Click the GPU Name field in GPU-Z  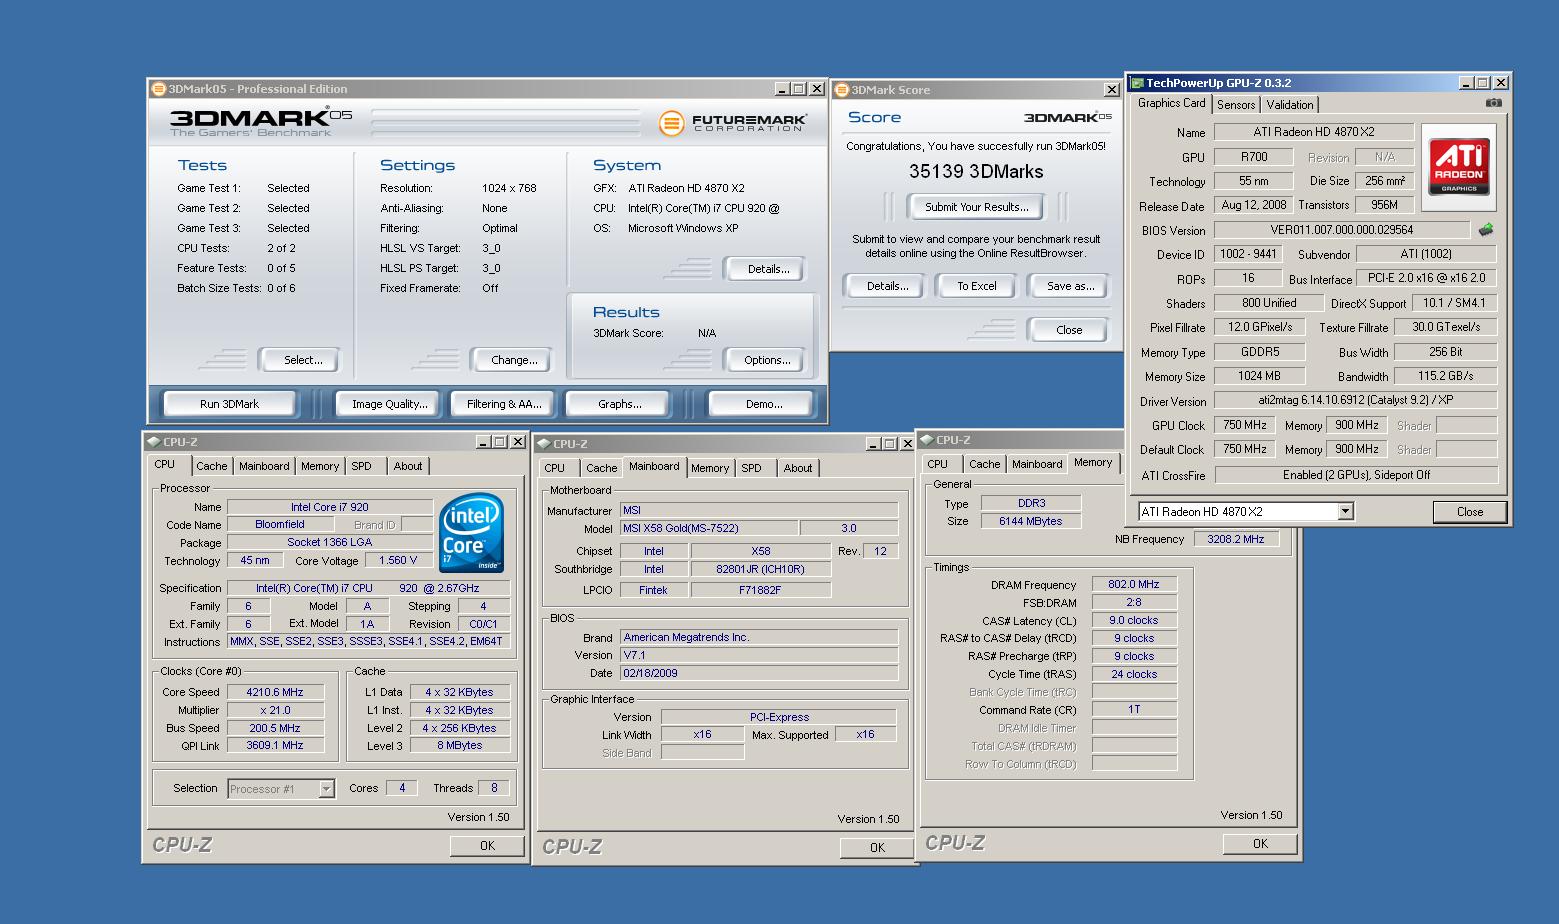1314,132
